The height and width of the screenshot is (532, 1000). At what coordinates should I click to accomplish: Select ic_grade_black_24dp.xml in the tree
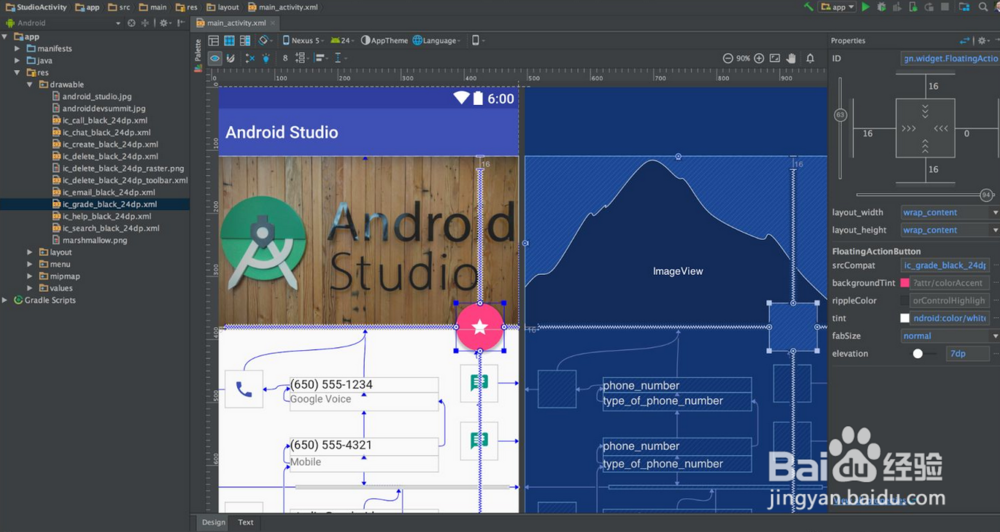click(110, 205)
